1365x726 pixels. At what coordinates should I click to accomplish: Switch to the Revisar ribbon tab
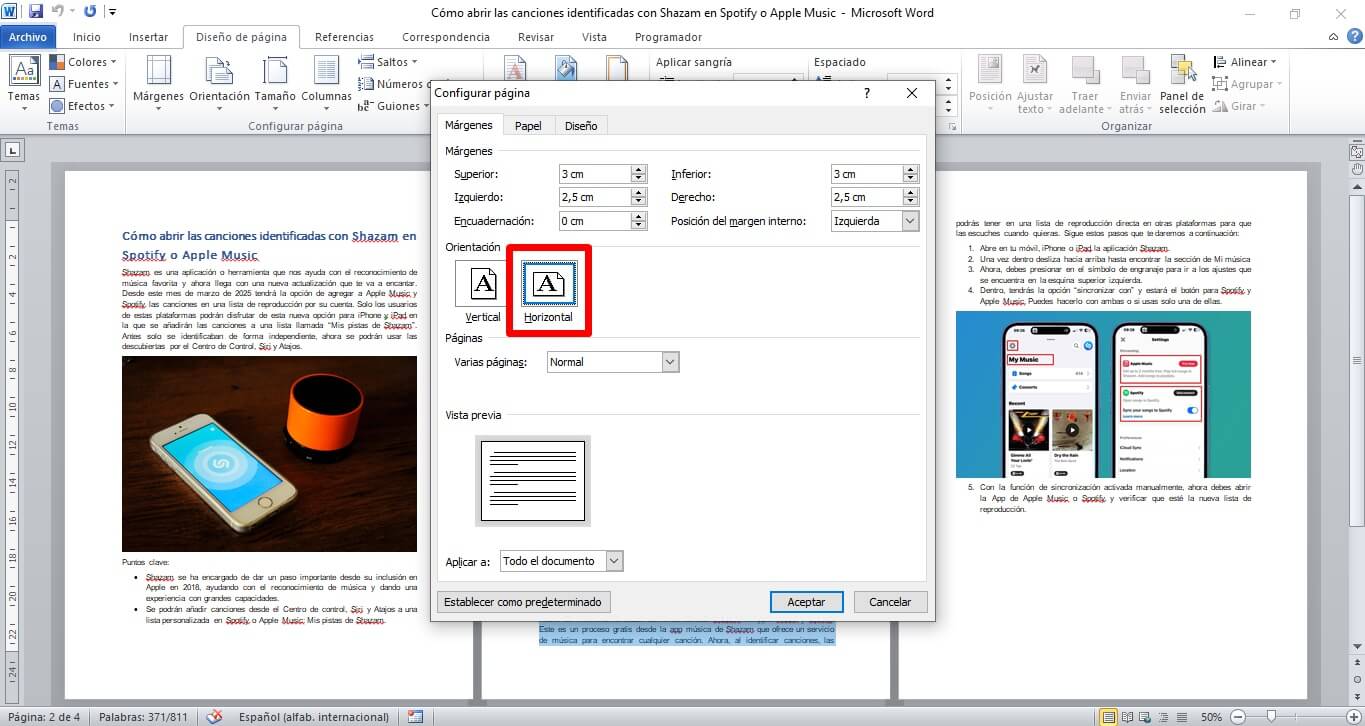[x=536, y=37]
